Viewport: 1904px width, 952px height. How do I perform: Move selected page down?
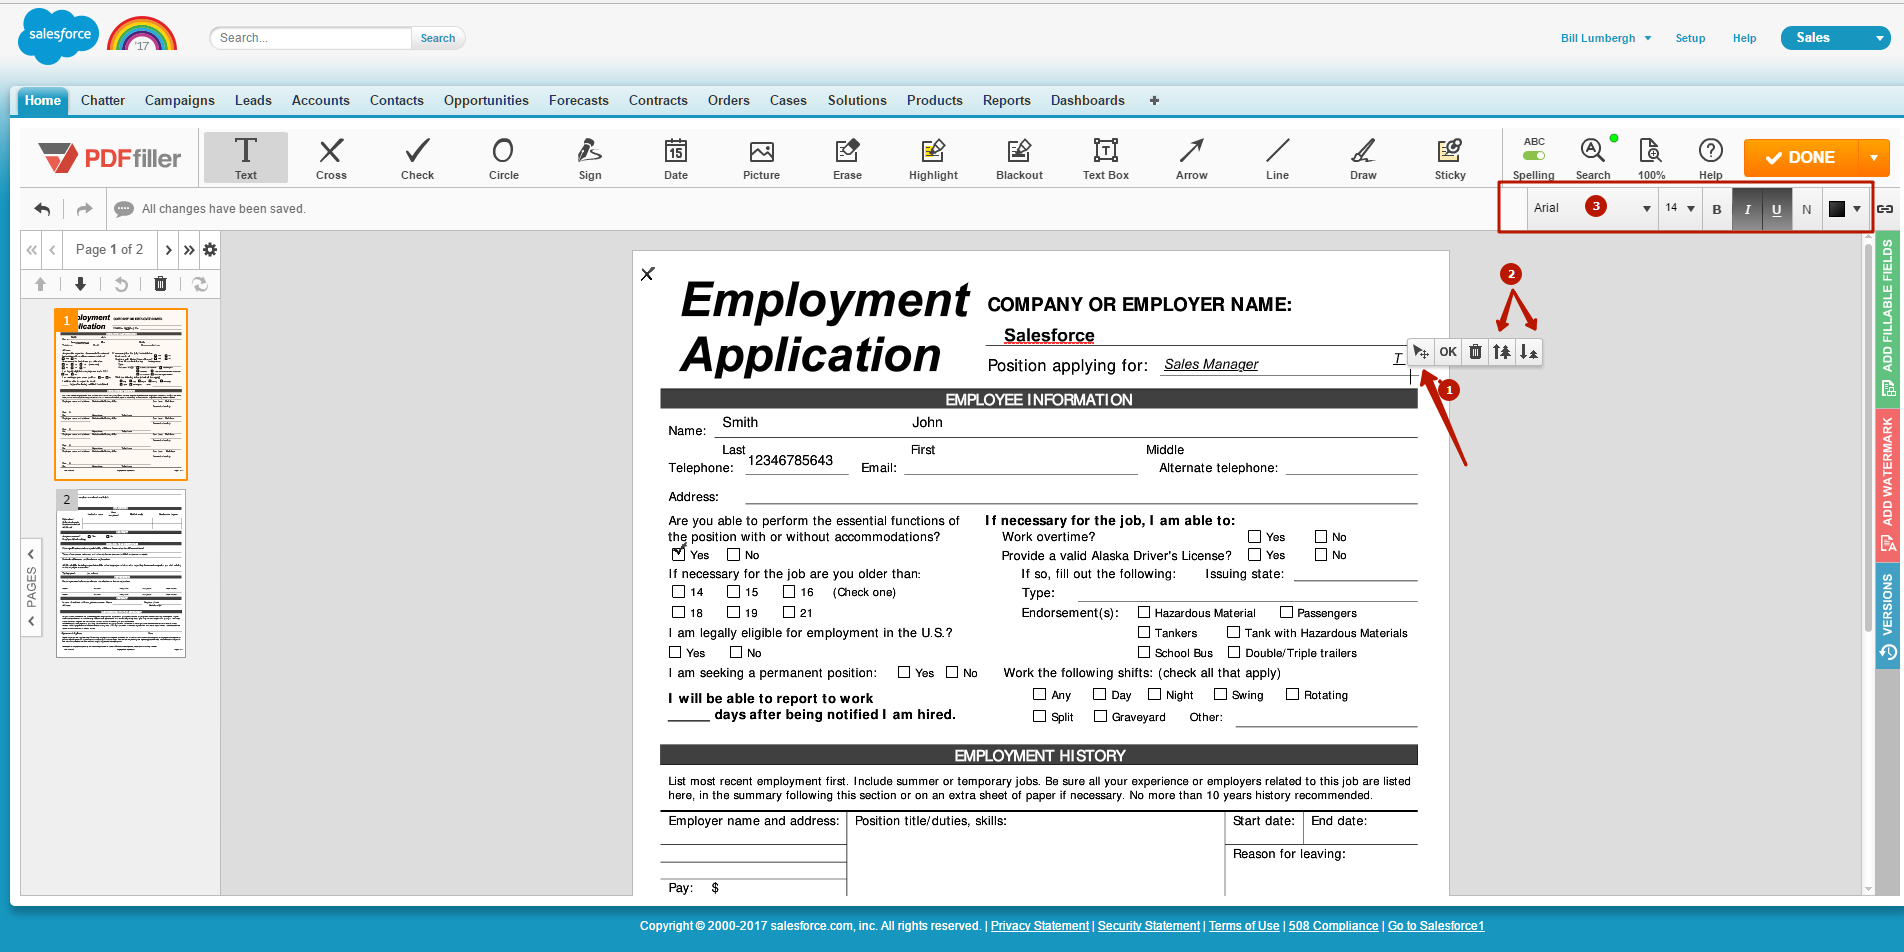[80, 284]
